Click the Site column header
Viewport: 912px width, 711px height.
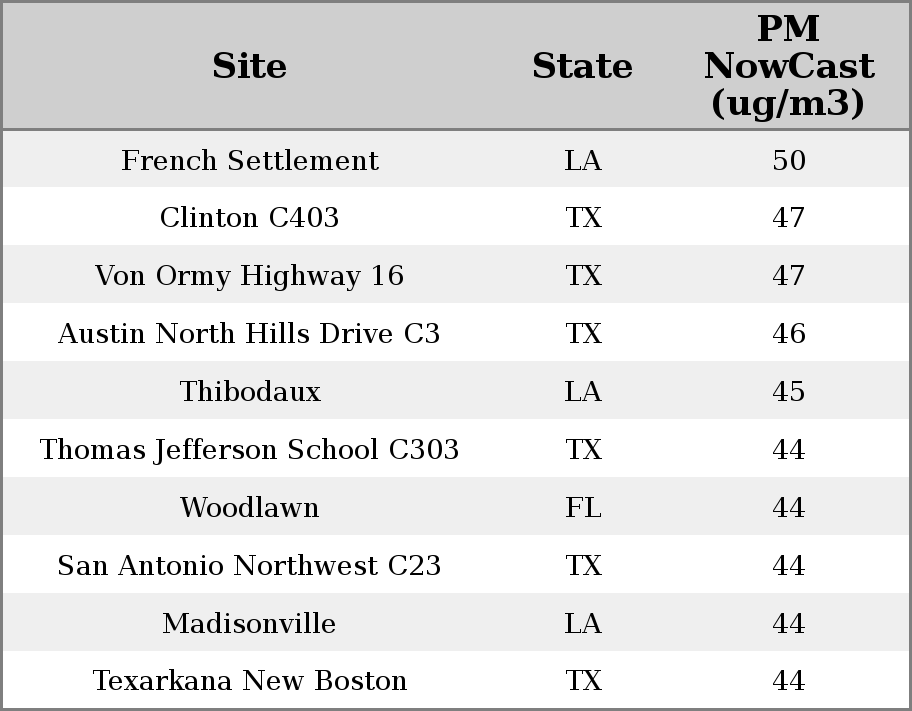(250, 66)
